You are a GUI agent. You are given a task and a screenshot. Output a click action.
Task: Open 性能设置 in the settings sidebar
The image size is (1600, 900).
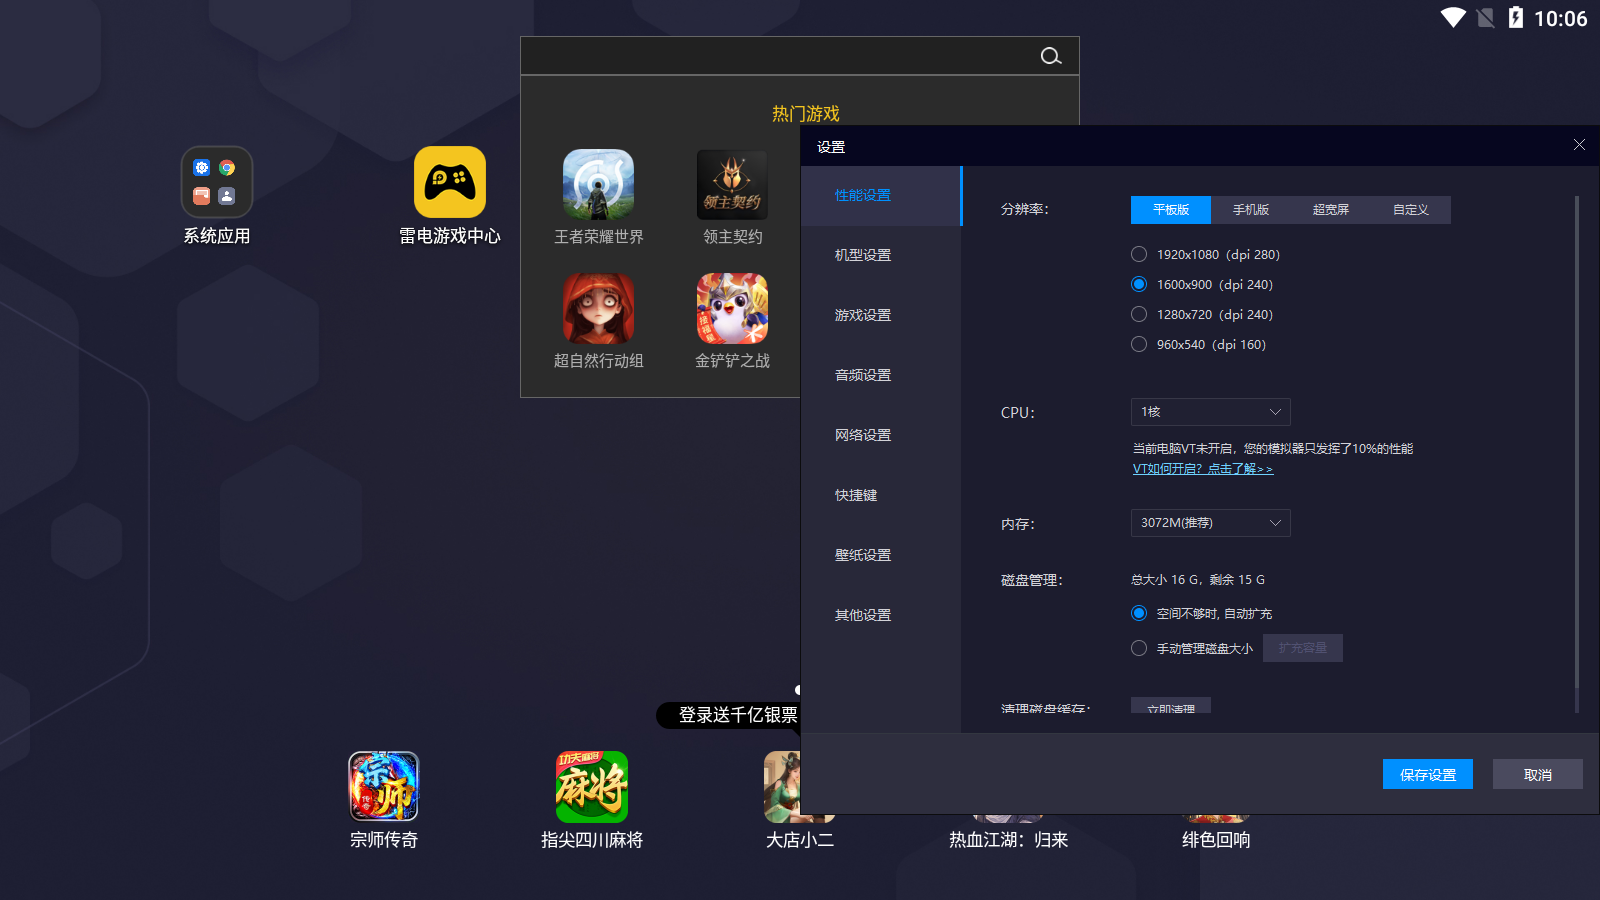pyautogui.click(x=881, y=196)
